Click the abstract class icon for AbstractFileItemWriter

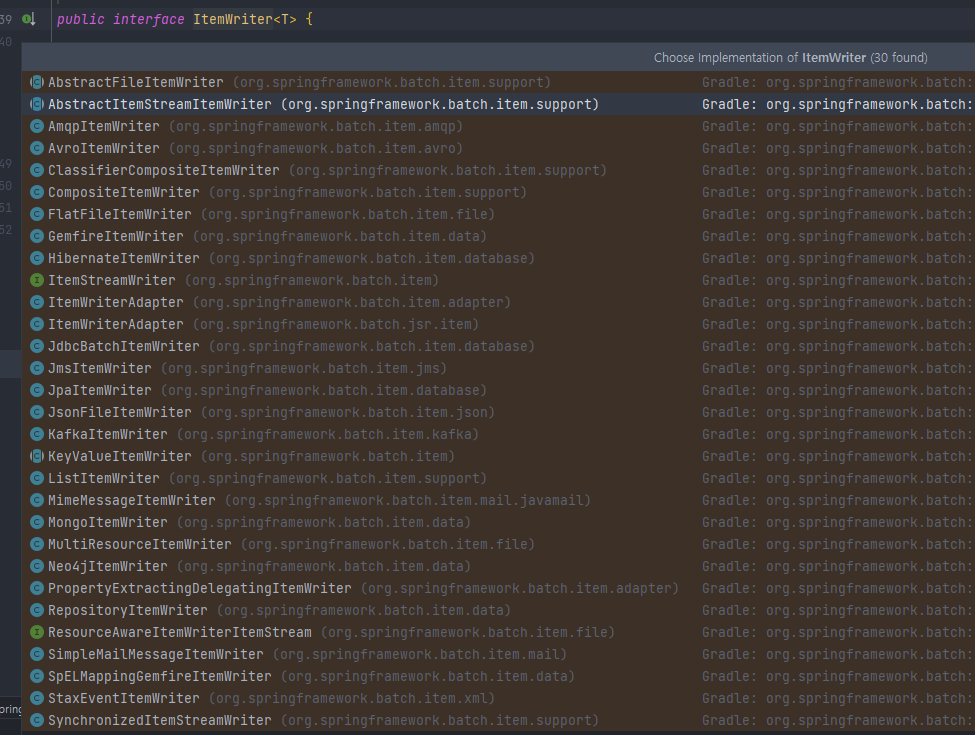point(37,82)
